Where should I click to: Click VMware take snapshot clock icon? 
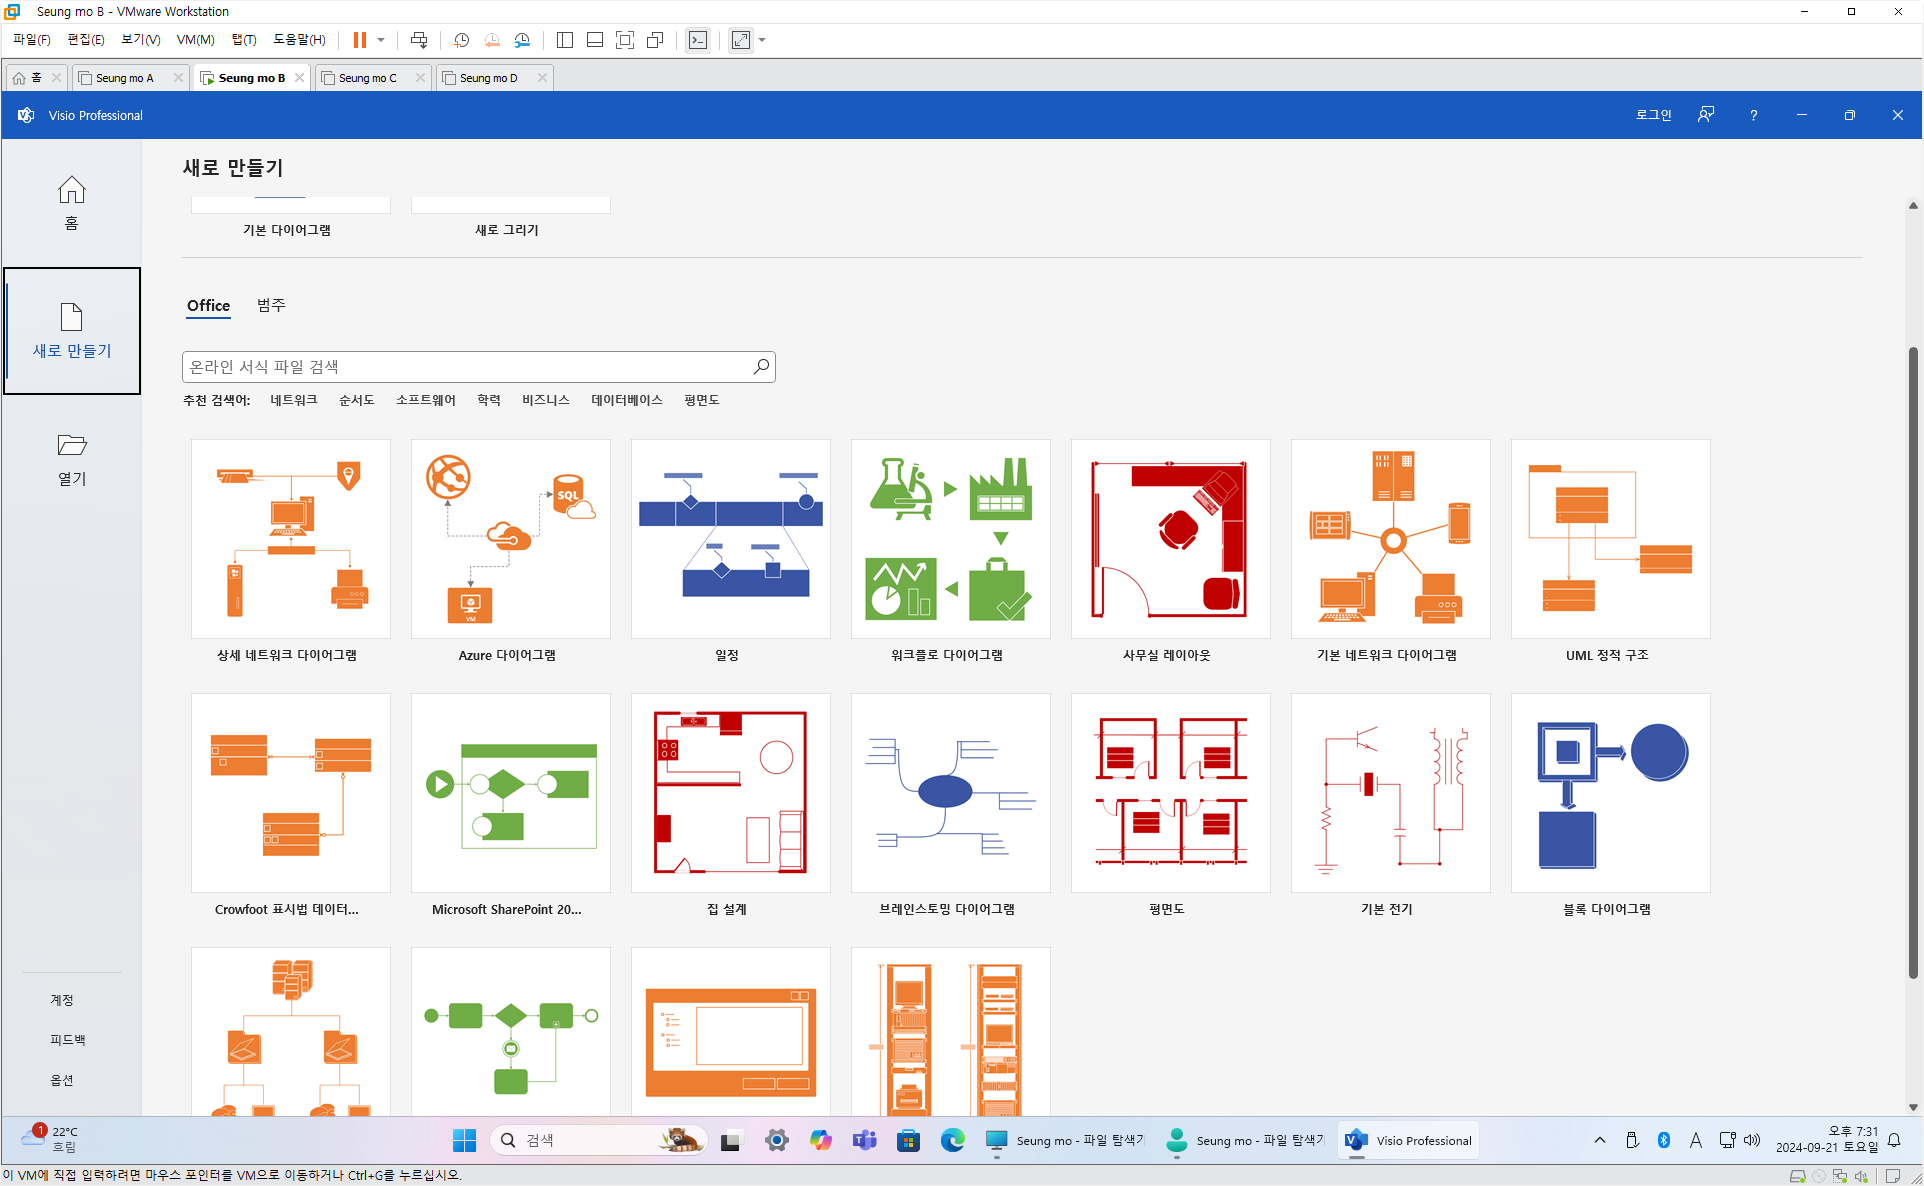[x=461, y=40]
